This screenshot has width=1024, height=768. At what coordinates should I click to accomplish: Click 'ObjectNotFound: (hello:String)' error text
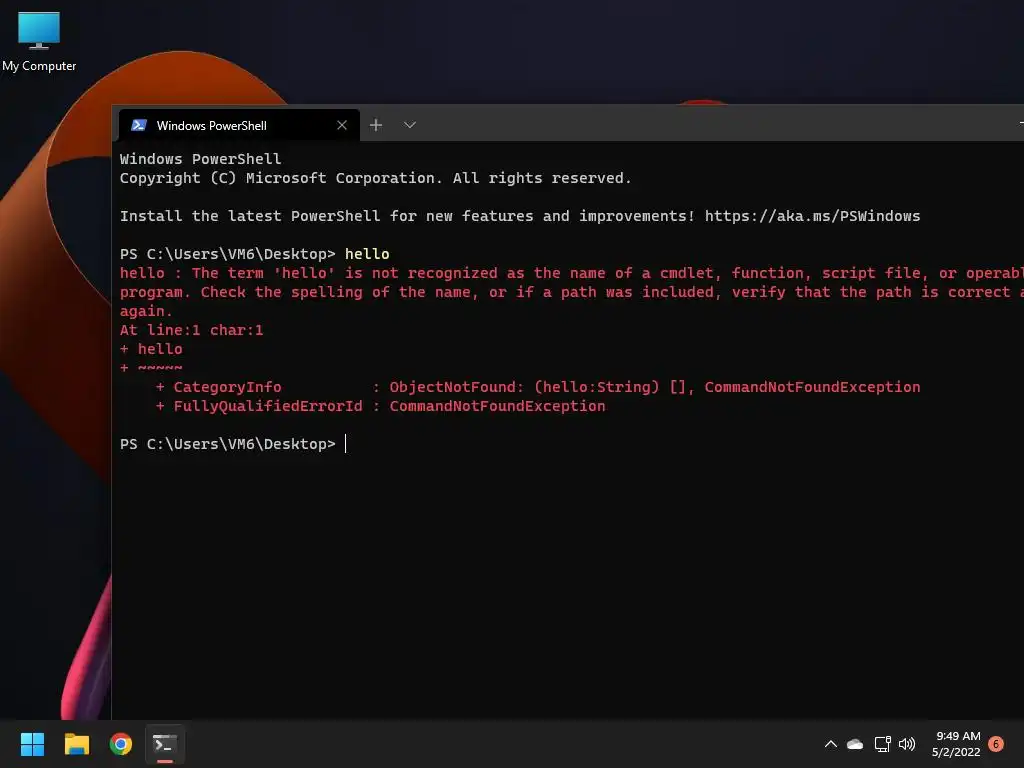click(524, 387)
